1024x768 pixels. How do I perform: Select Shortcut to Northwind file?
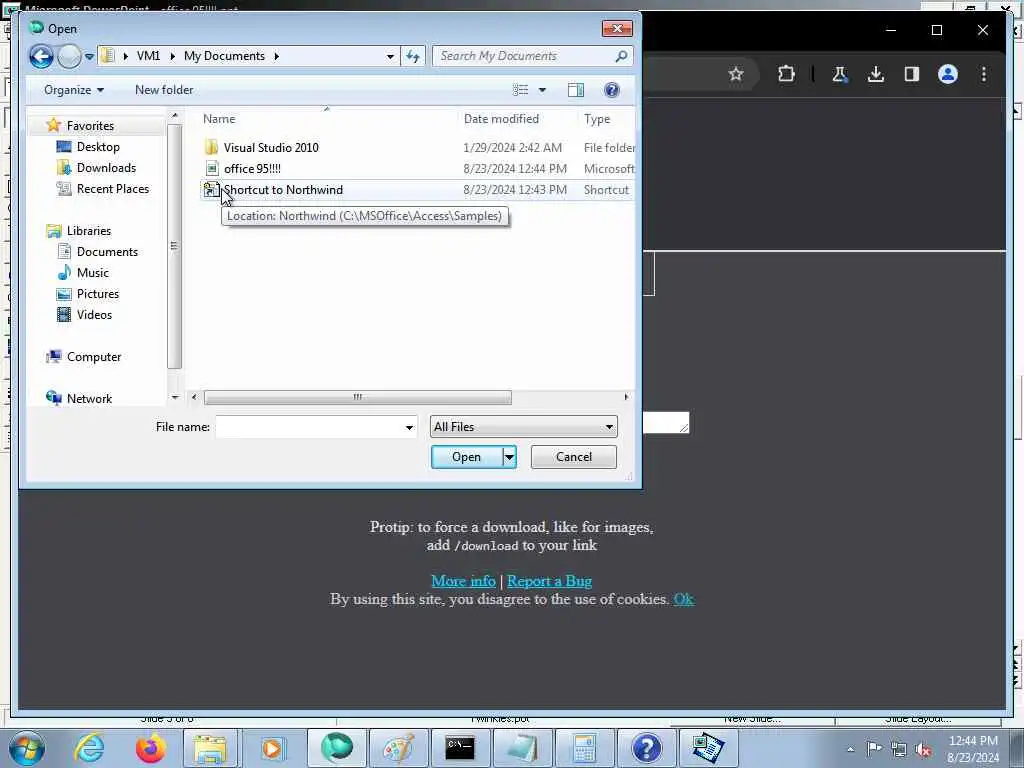(283, 189)
